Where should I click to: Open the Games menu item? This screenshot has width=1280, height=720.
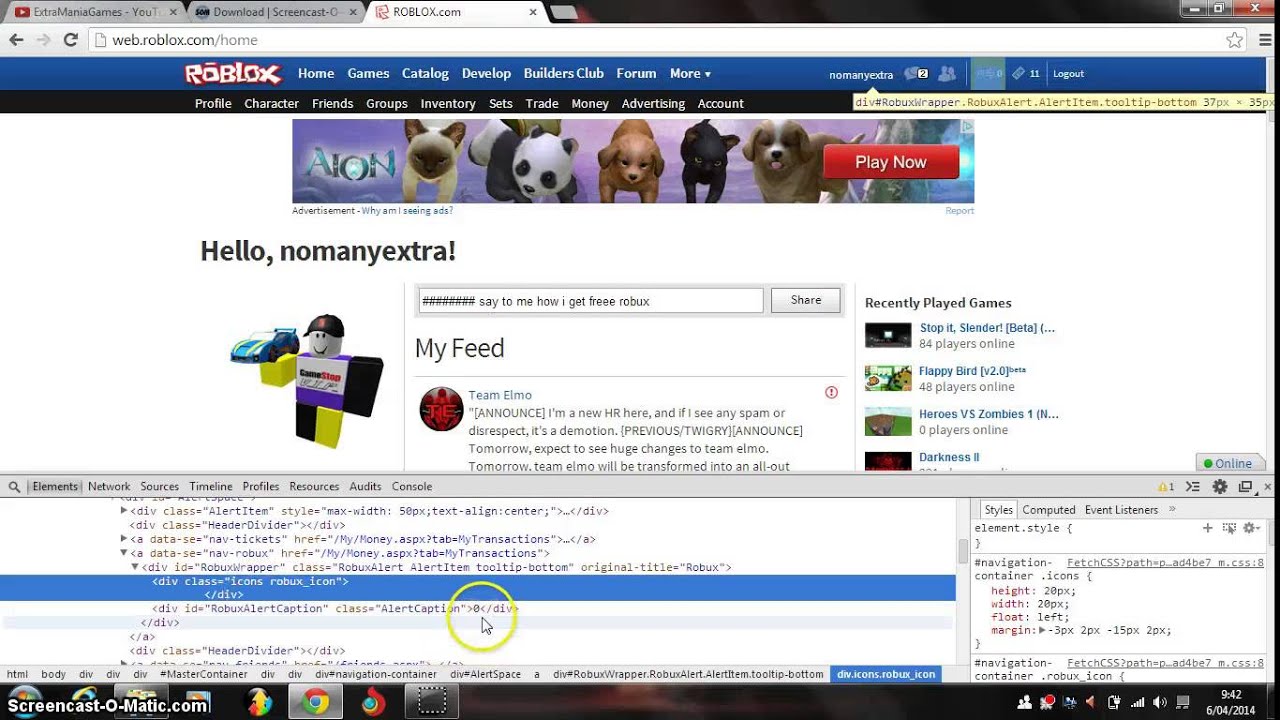[x=368, y=74]
